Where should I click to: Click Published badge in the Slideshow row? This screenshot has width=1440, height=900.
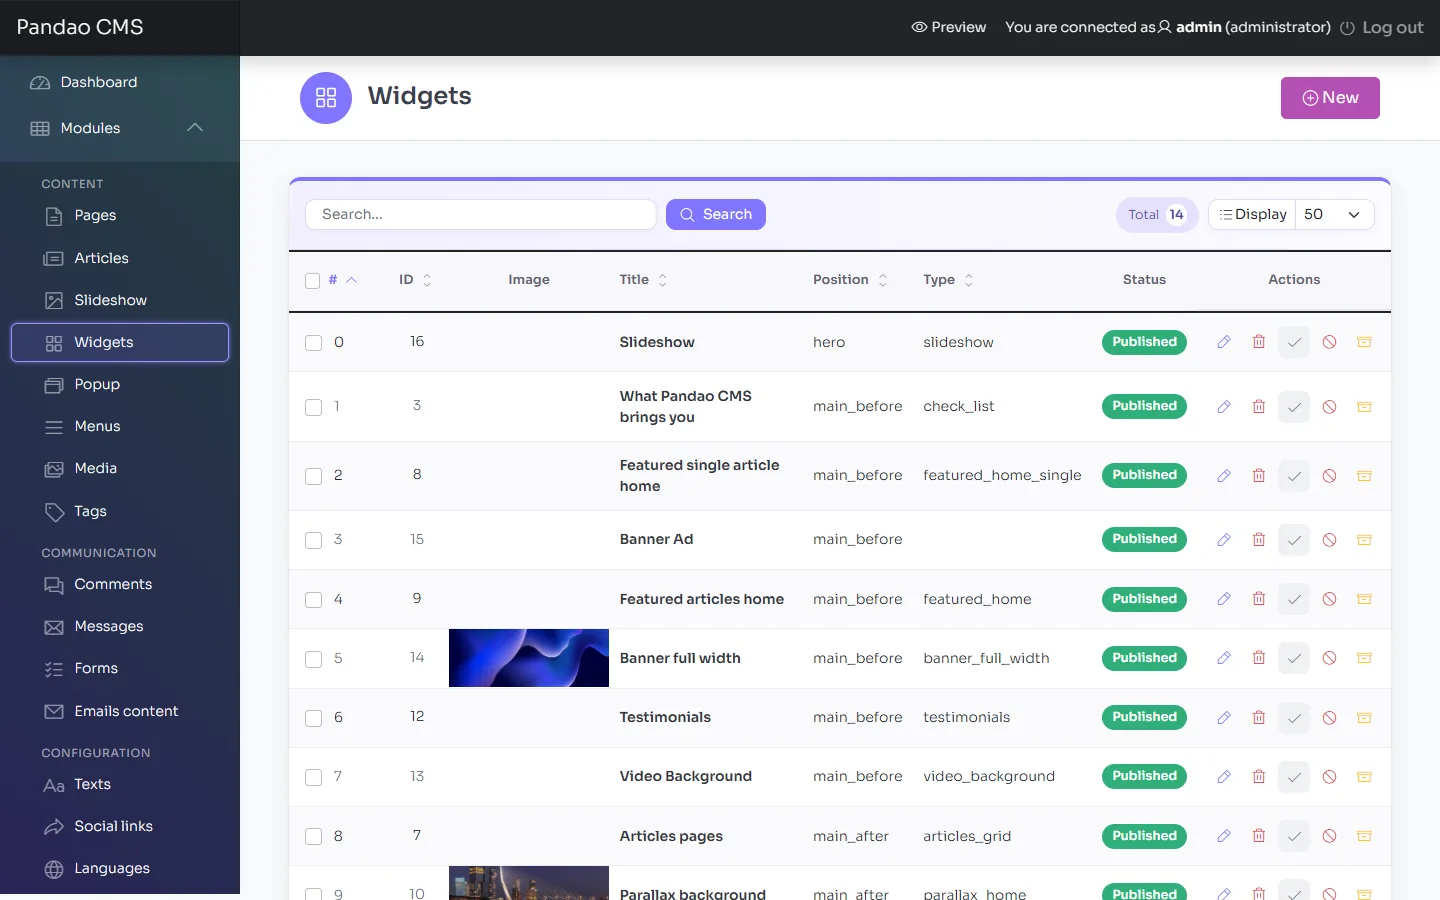pyautogui.click(x=1144, y=342)
